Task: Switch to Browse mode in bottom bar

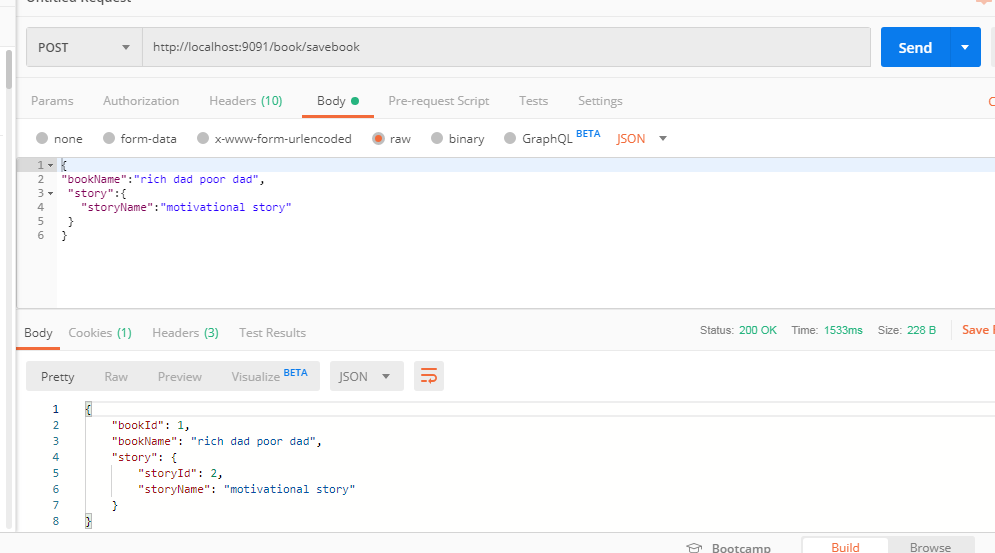Action: tap(930, 546)
